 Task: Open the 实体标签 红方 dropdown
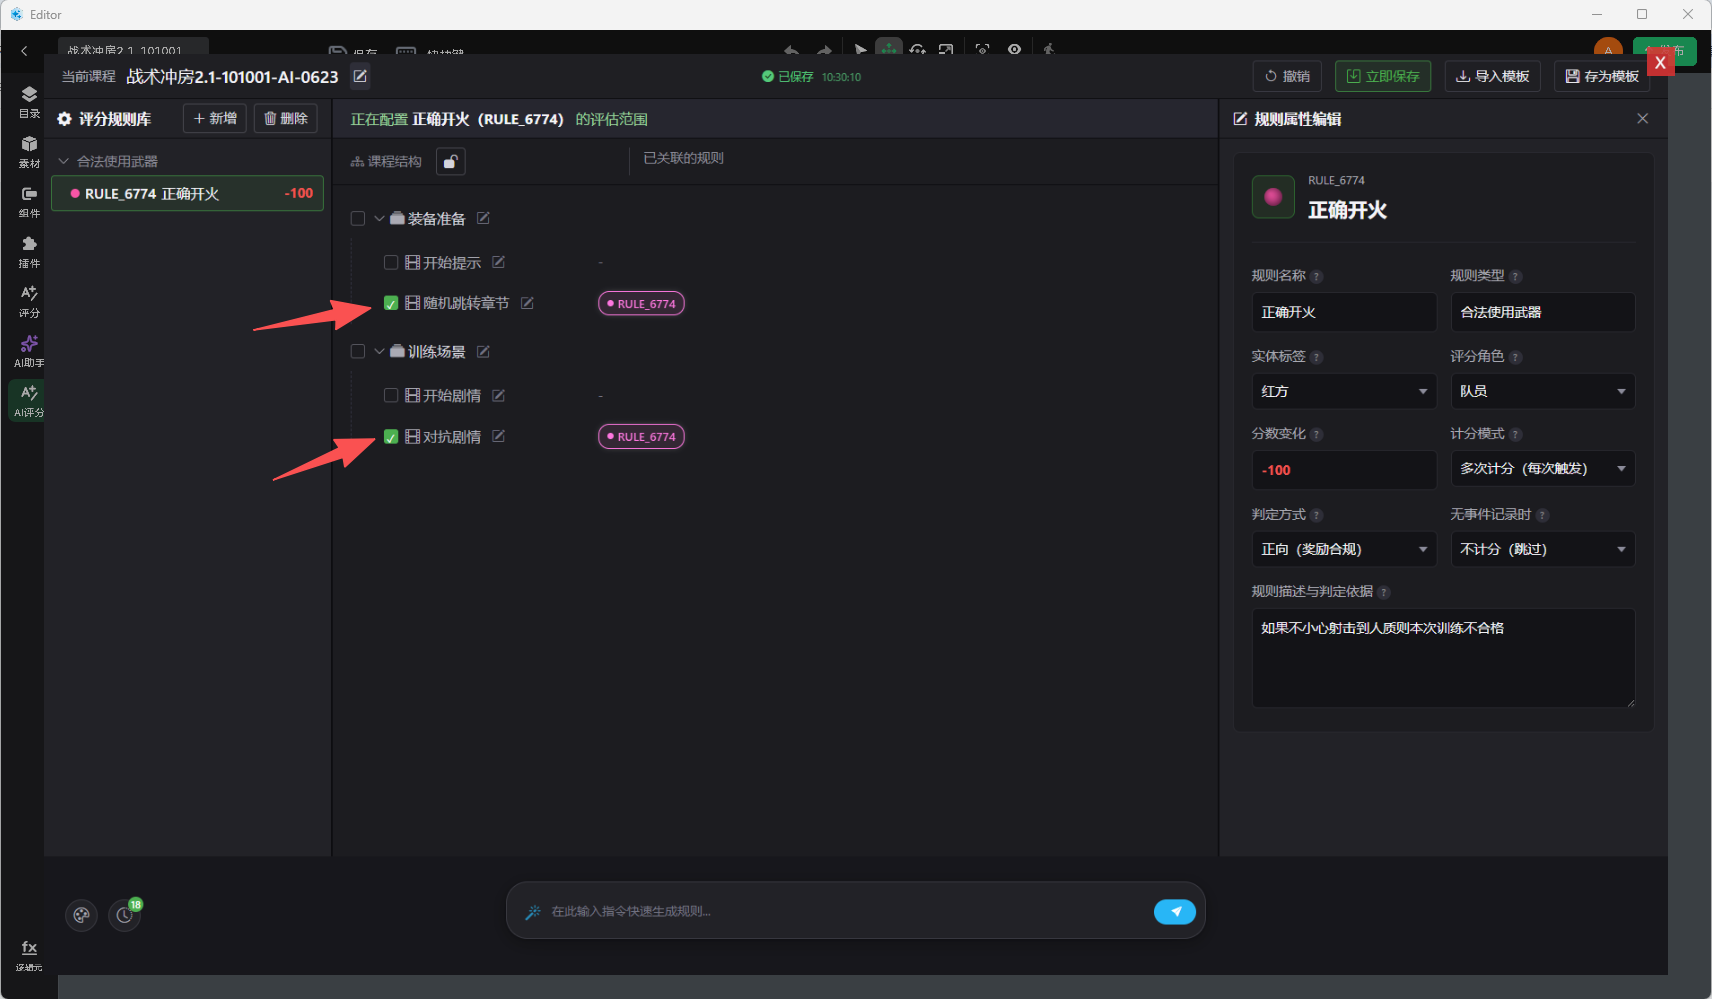click(x=1343, y=391)
